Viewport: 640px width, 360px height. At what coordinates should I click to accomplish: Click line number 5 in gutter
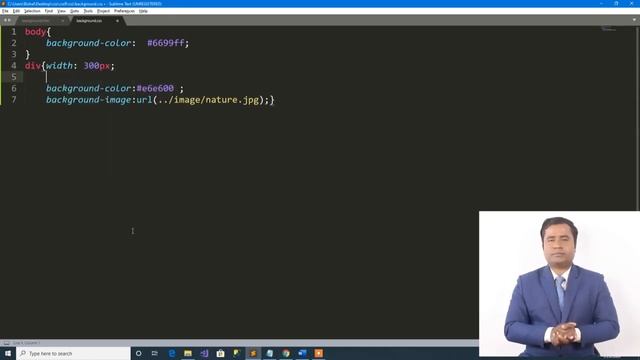[14, 77]
